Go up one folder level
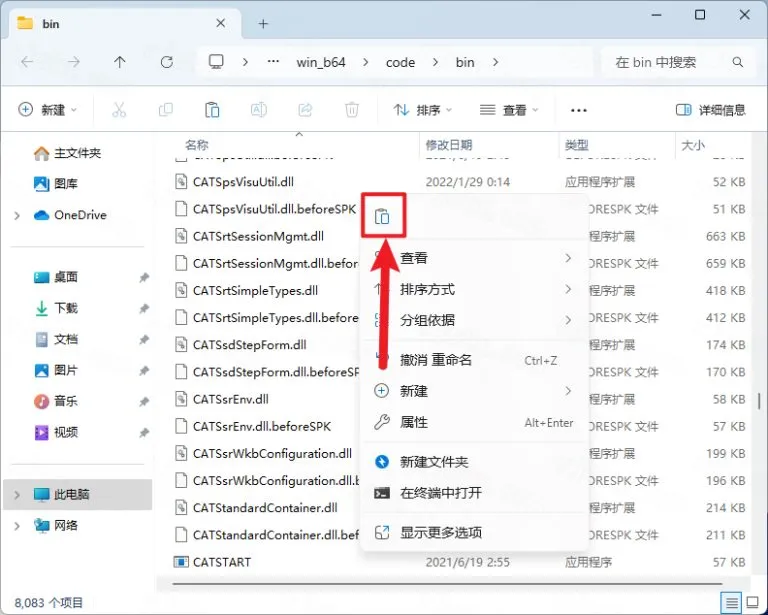The width and height of the screenshot is (768, 615). point(120,62)
